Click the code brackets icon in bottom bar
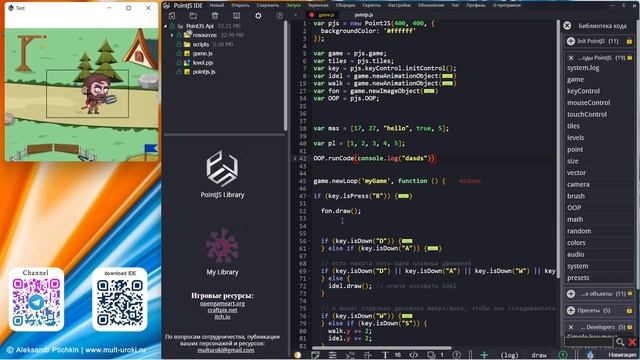 (413, 355)
